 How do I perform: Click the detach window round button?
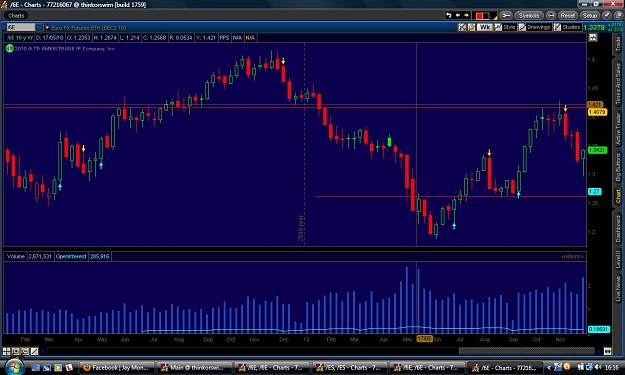click(x=618, y=16)
